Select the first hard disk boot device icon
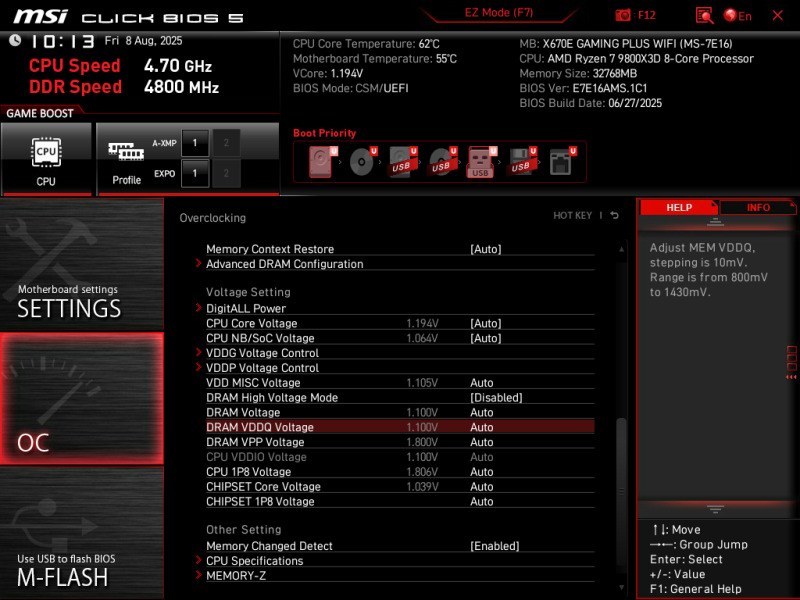 pyautogui.click(x=323, y=162)
